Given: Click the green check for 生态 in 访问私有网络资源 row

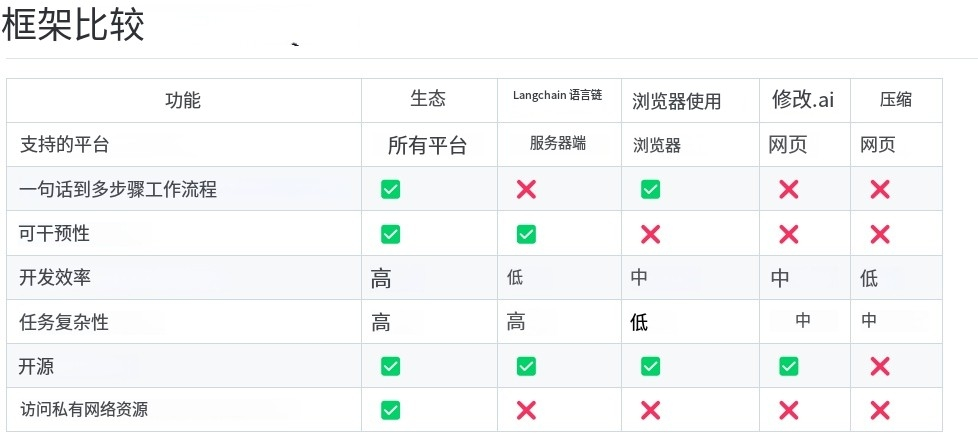Looking at the screenshot, I should click(390, 410).
